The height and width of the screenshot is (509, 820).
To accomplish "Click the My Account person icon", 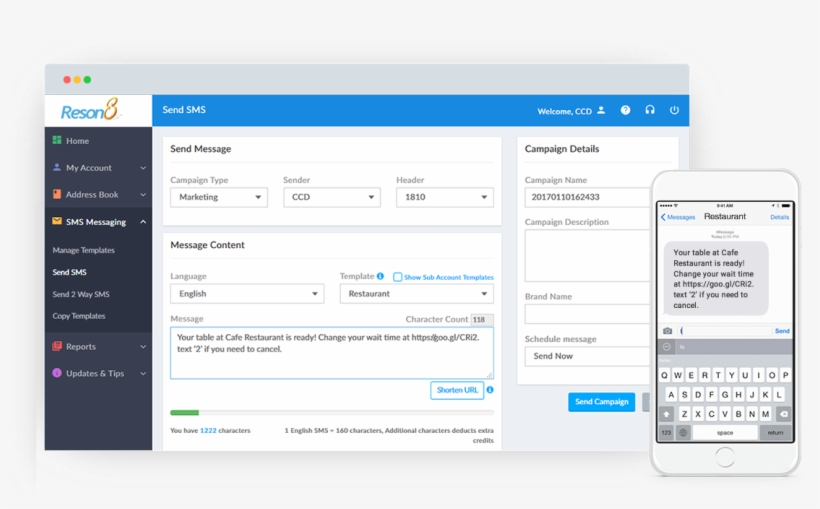I will tap(57, 167).
